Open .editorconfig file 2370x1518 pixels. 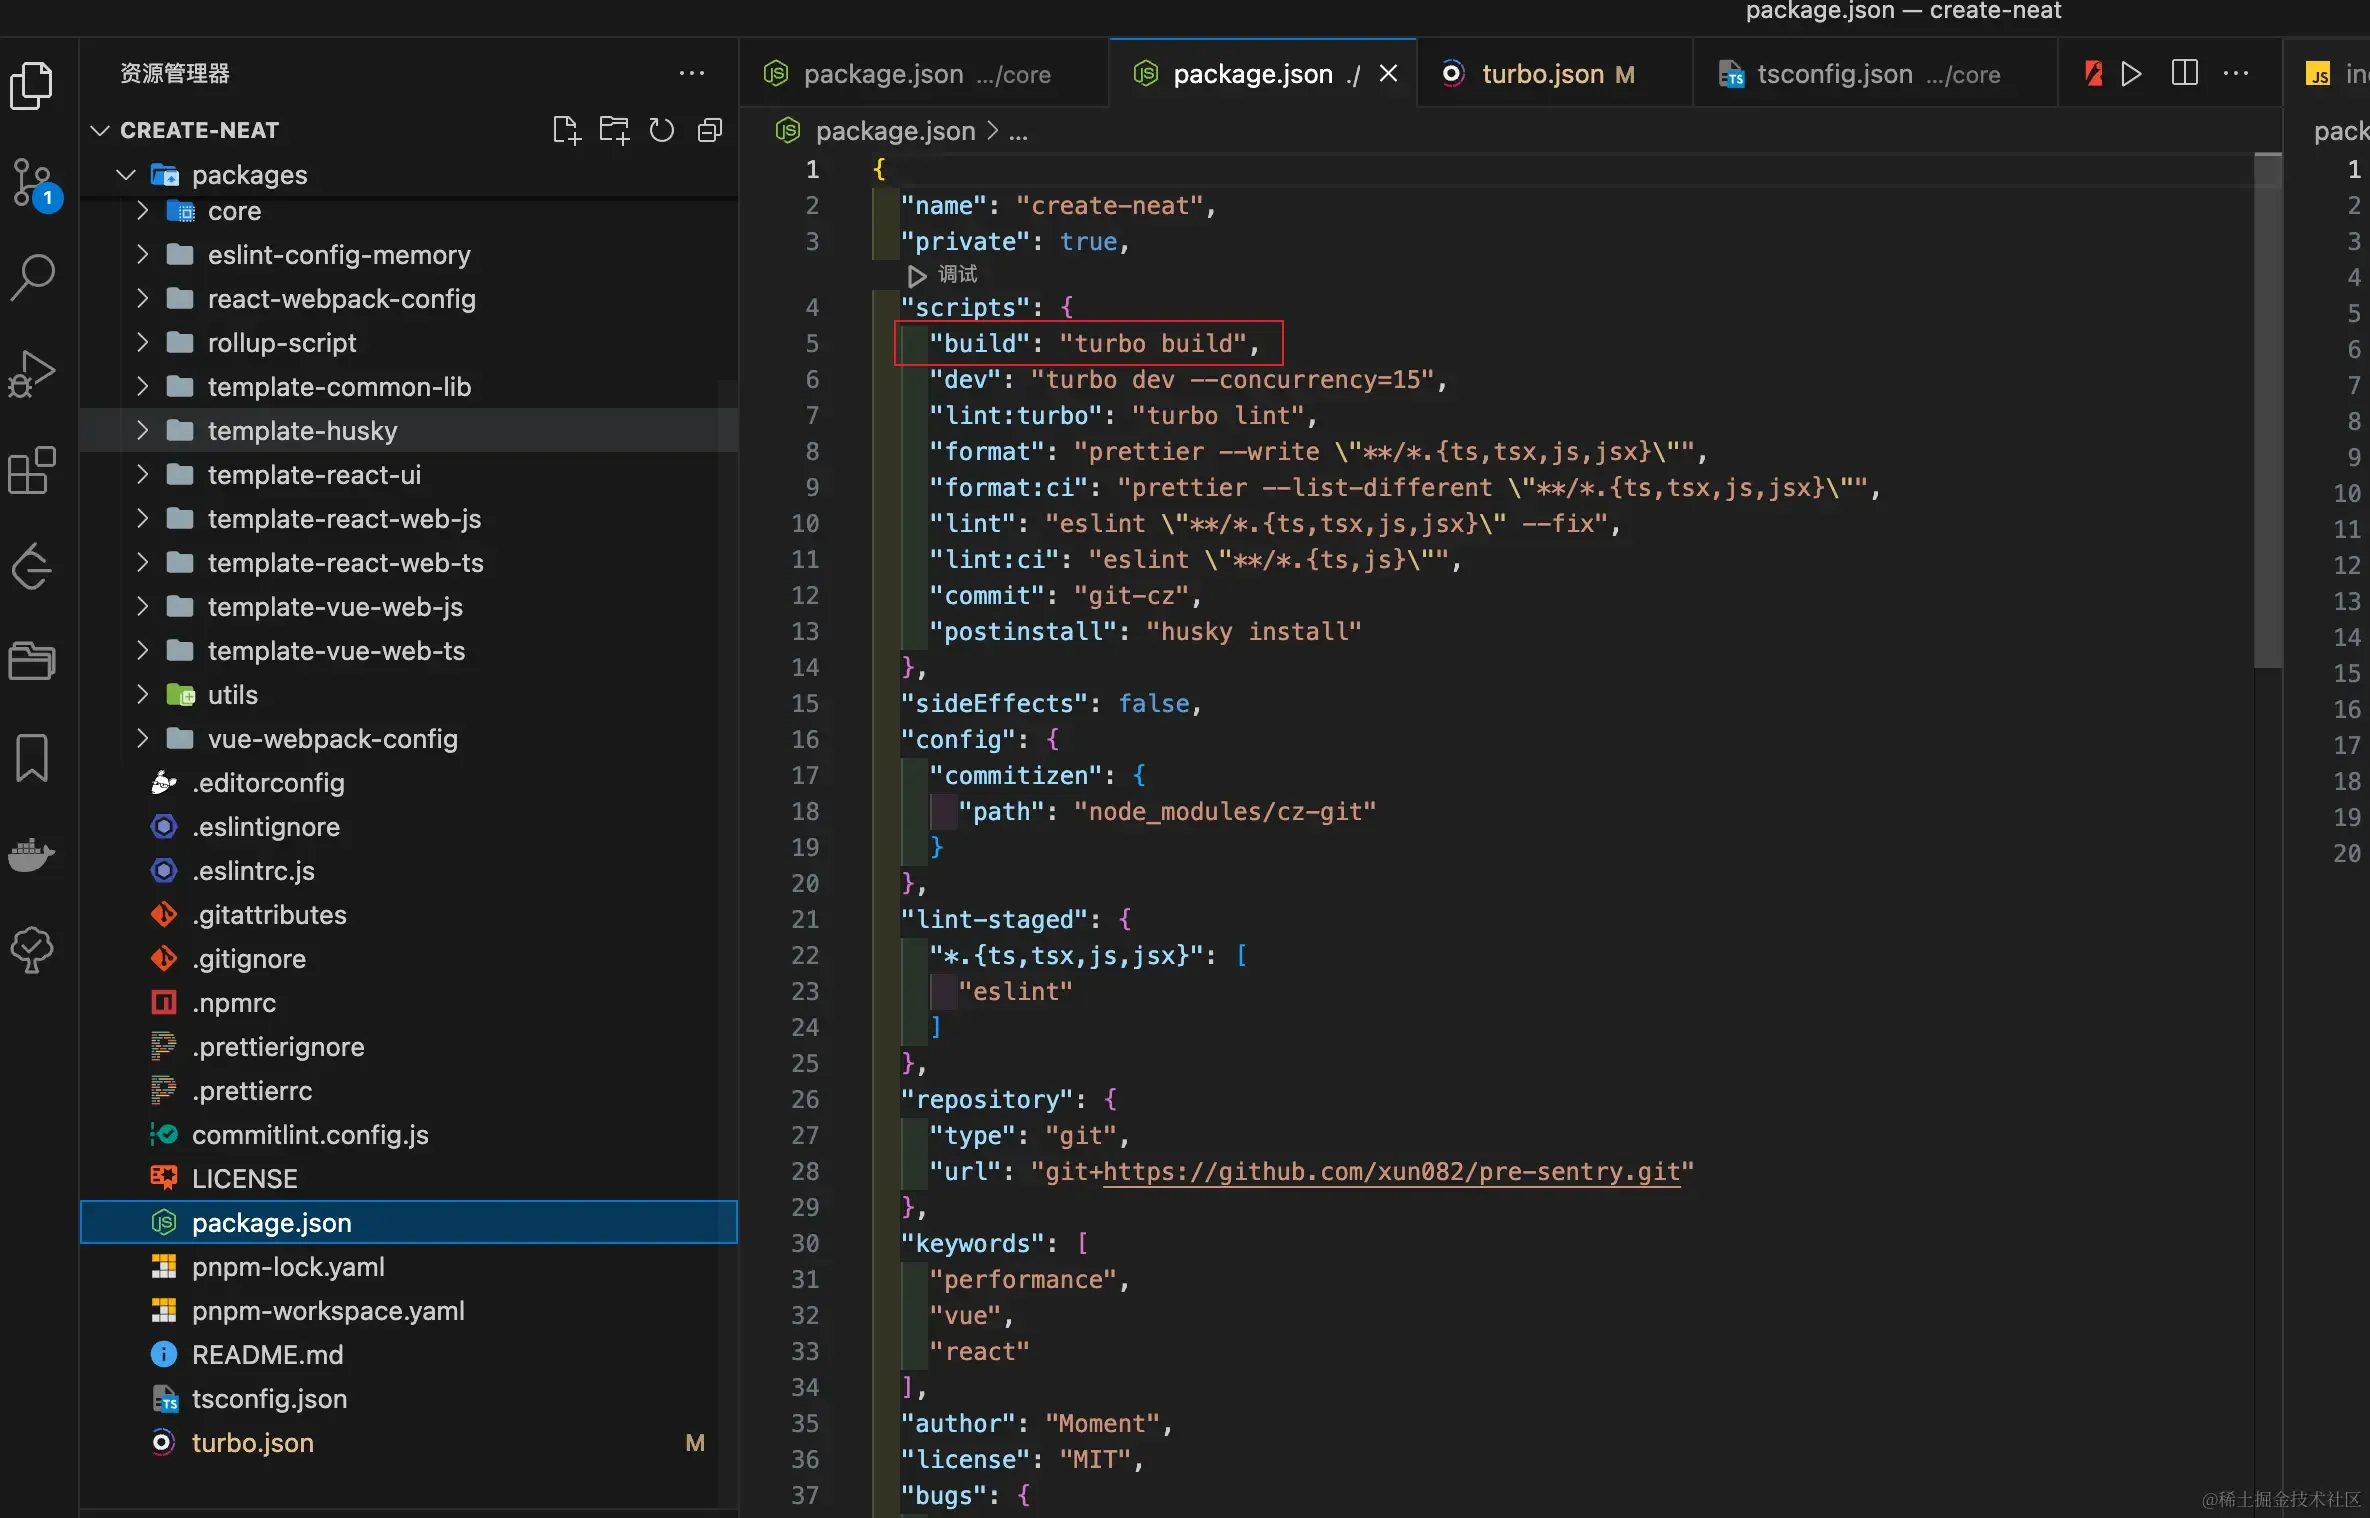408,783
